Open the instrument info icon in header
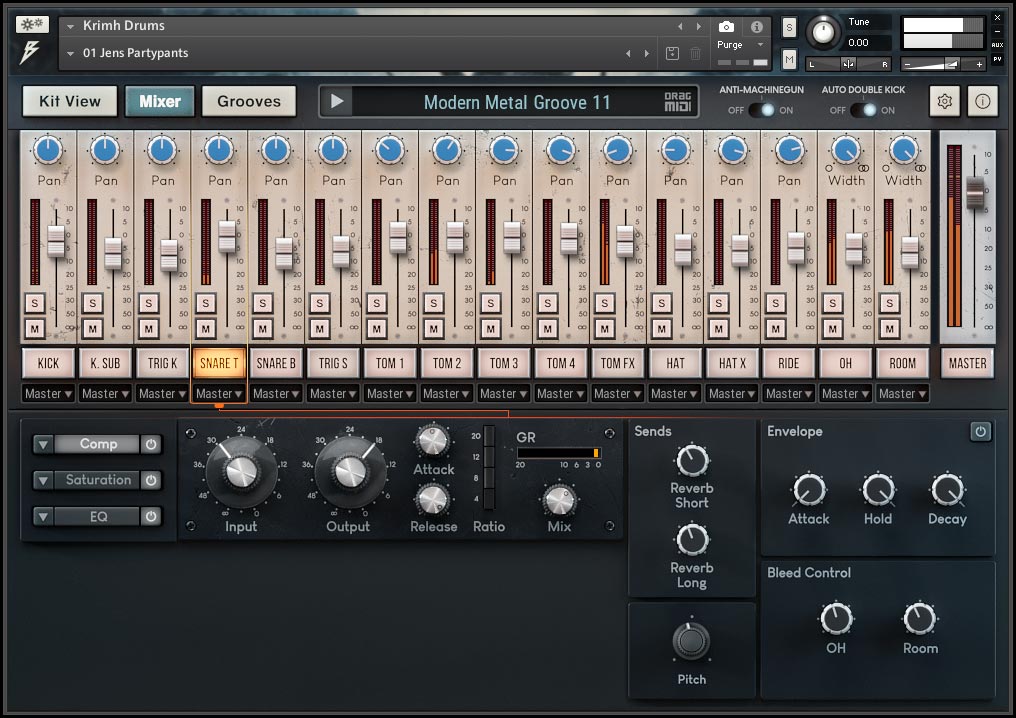 tap(756, 27)
